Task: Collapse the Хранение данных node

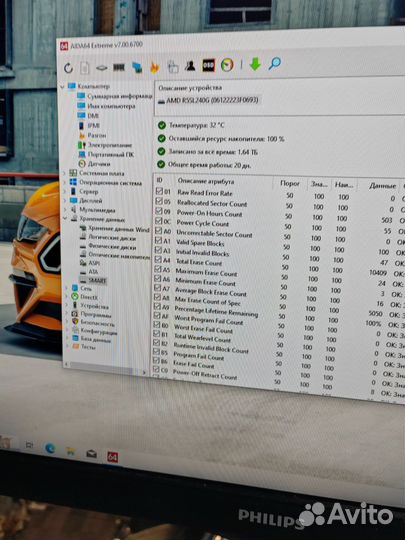Action: coord(65,218)
